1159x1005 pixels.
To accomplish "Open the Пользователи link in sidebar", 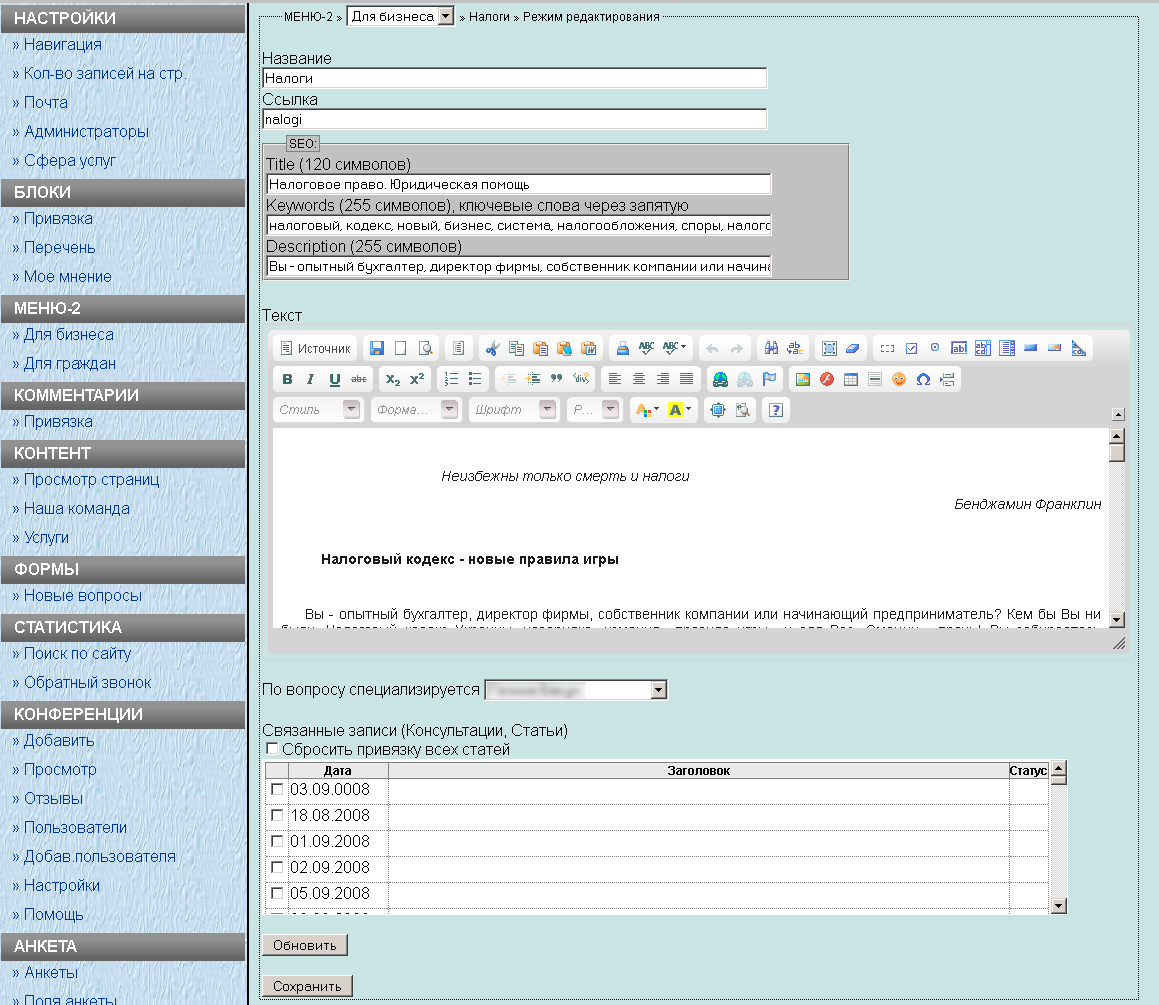I will [x=75, y=828].
